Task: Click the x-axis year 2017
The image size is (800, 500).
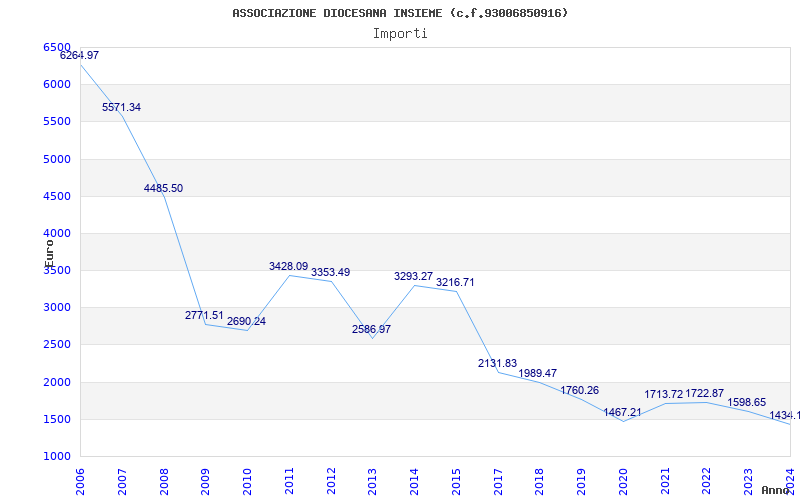Action: [x=498, y=482]
